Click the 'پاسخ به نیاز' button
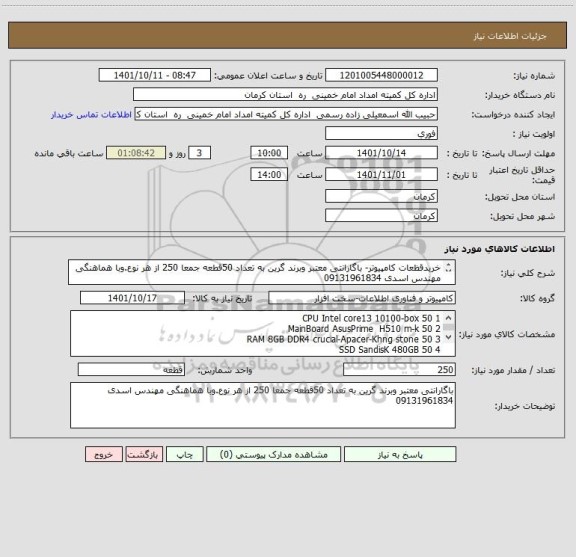576x557 pixels. tap(400, 454)
